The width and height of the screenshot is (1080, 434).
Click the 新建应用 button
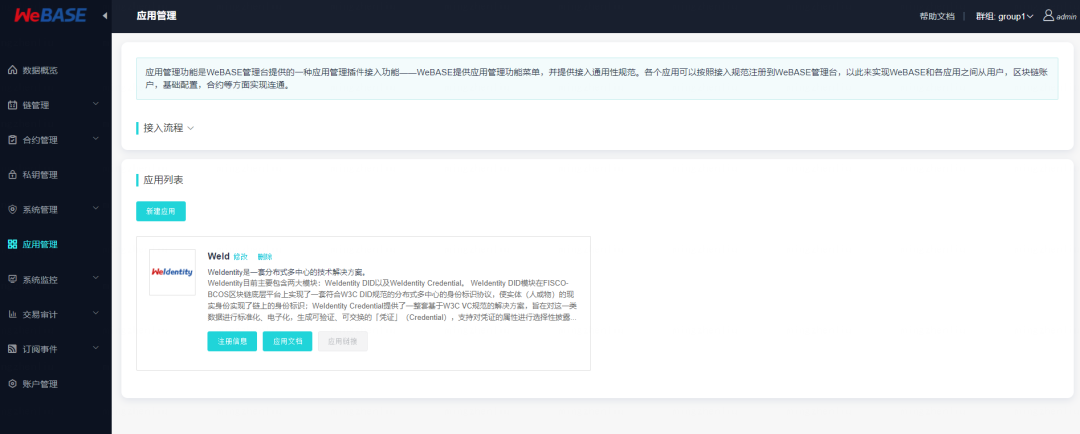tap(160, 211)
